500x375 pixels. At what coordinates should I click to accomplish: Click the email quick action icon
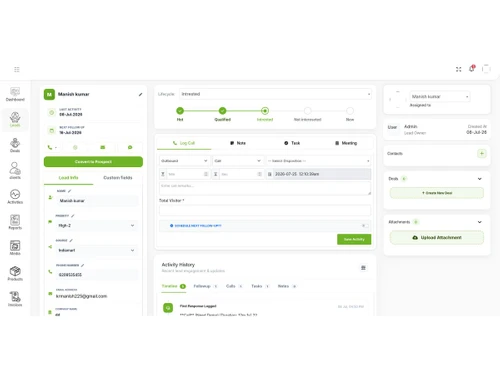[103, 147]
